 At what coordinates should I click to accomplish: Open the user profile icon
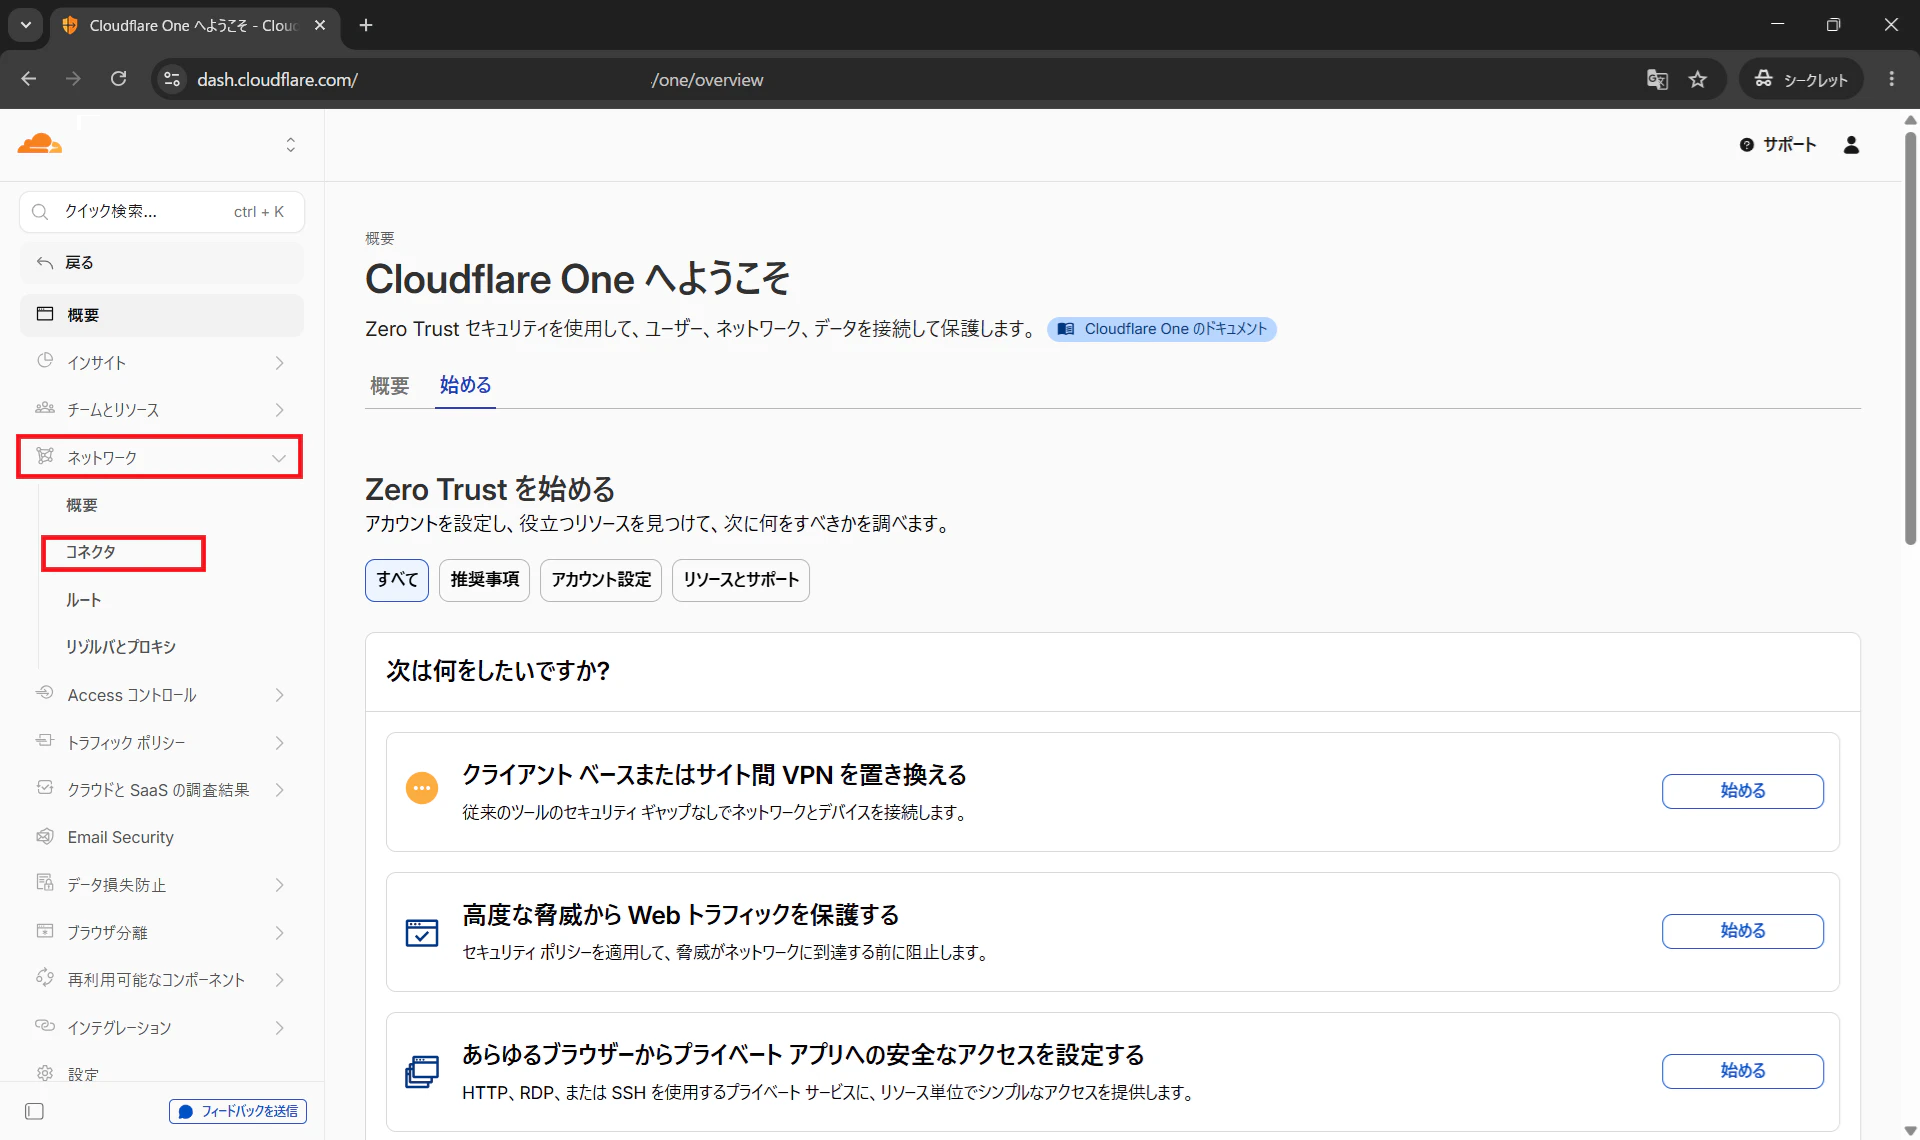pos(1852,145)
